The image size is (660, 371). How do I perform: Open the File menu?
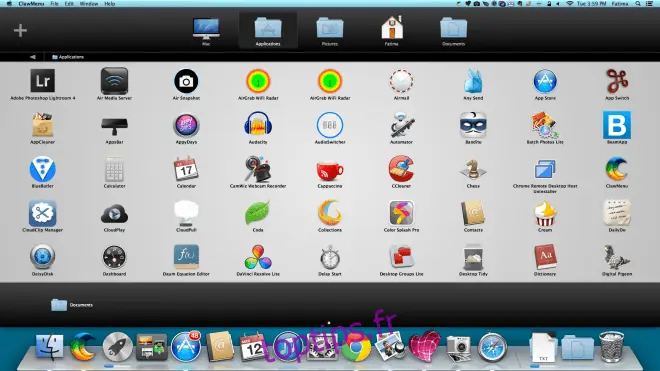54,4
